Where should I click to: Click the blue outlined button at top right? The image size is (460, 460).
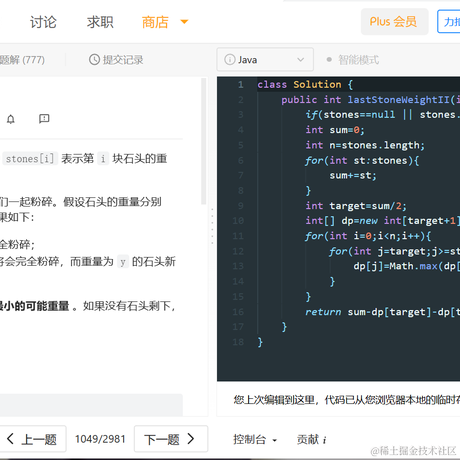pyautogui.click(x=449, y=22)
